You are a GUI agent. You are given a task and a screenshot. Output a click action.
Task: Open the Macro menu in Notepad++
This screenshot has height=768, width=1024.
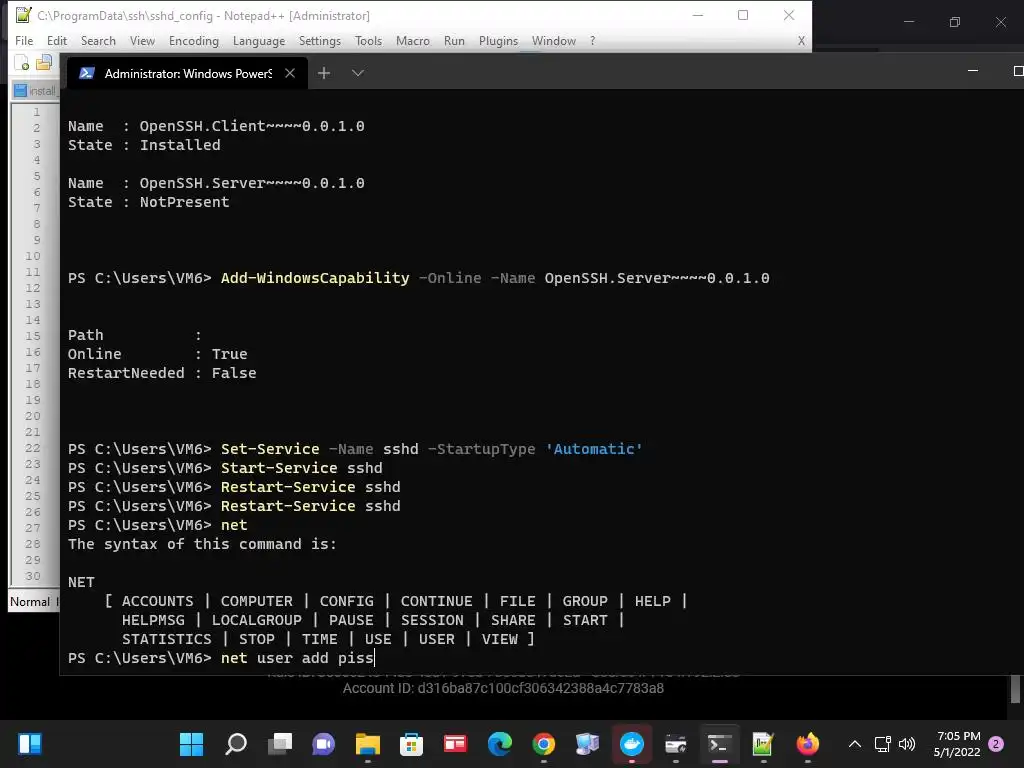point(413,40)
